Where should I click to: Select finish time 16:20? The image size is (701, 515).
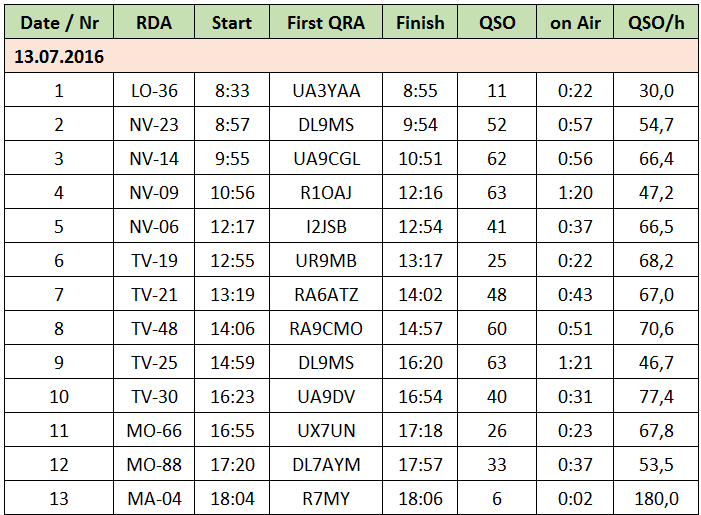coord(421,362)
